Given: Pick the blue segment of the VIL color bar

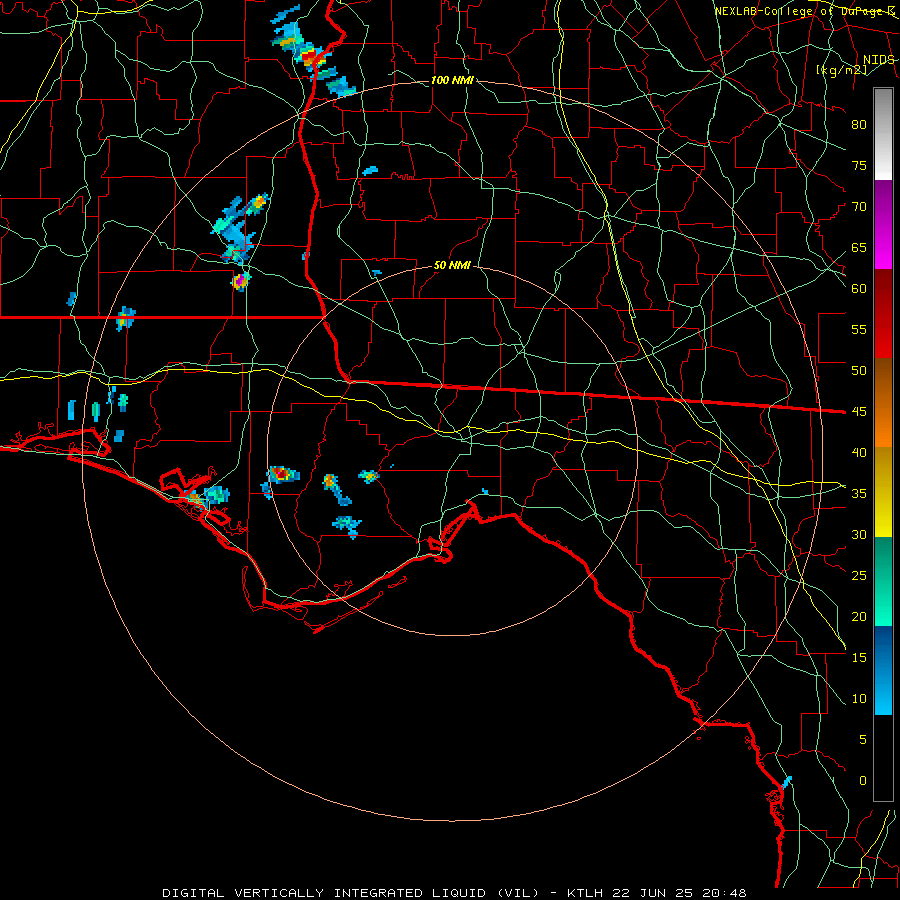Looking at the screenshot, I should coord(883,670).
